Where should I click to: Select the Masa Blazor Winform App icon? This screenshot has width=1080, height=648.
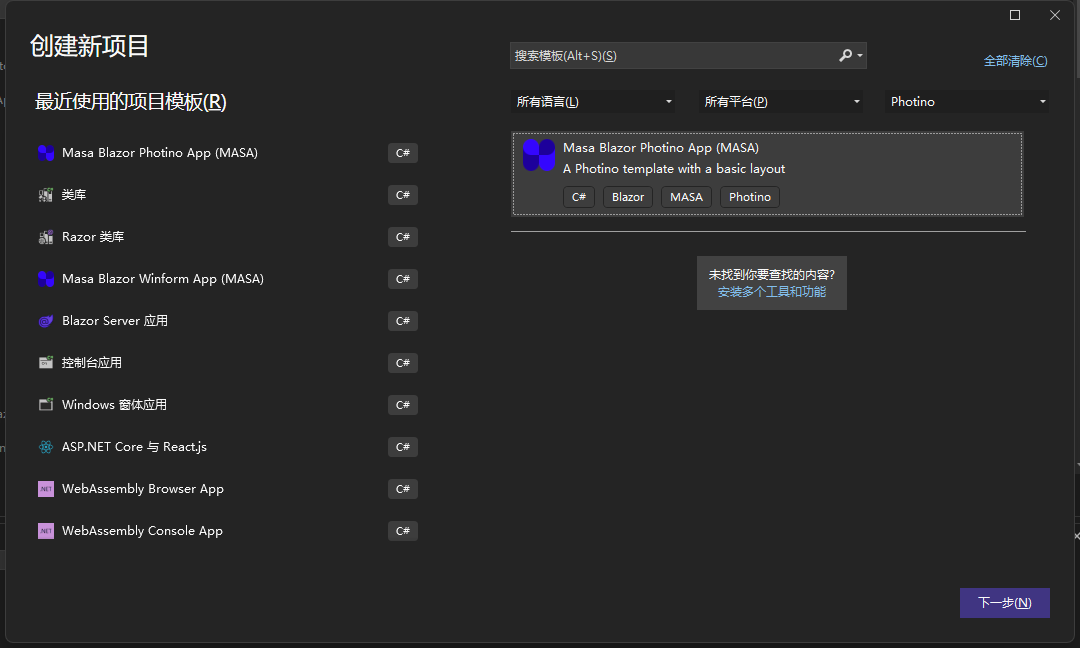click(x=46, y=278)
